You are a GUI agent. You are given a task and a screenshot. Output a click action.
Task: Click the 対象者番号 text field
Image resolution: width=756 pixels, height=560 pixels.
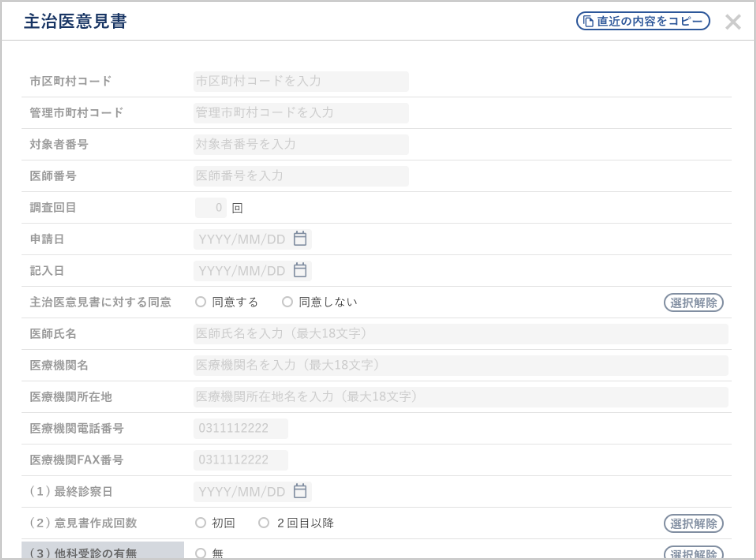pos(301,144)
